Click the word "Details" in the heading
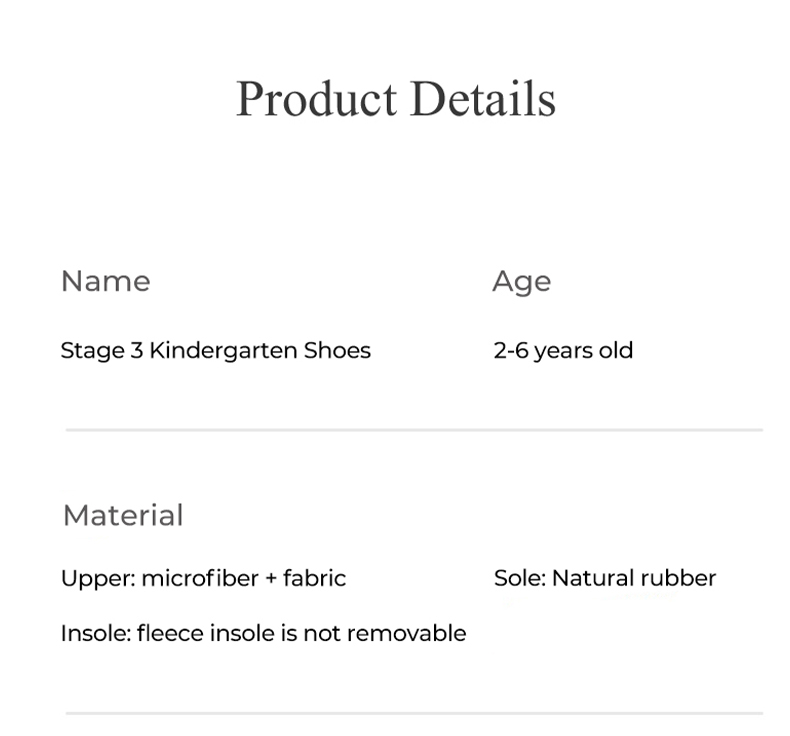This screenshot has width=790, height=736. click(482, 99)
